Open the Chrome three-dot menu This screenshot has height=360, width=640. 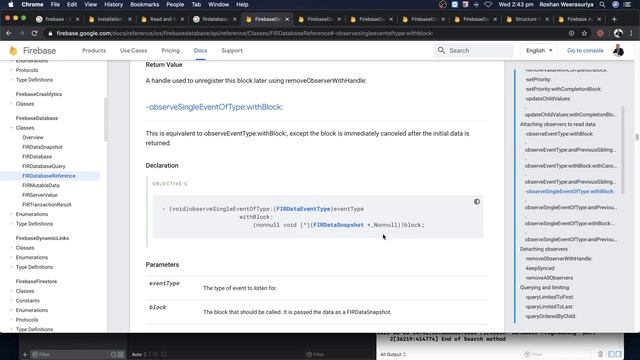coord(631,33)
